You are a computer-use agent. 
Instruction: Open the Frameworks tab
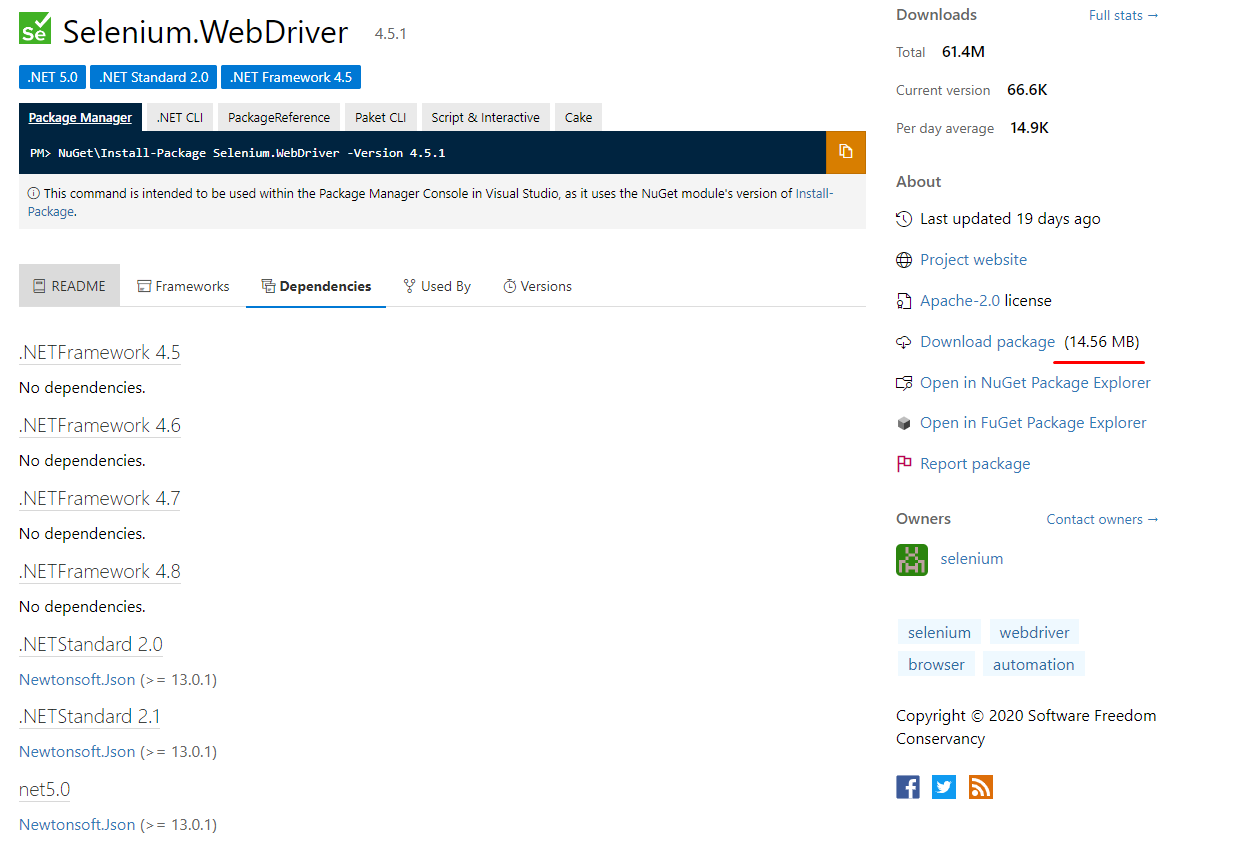(x=183, y=286)
